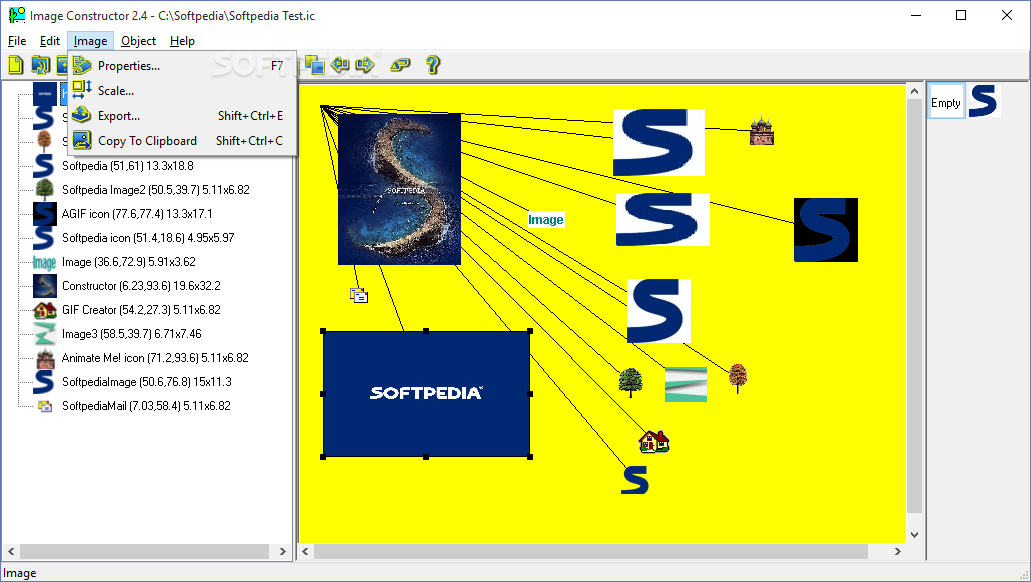Click the overlapping squares toolbar icon
This screenshot has width=1031, height=582.
(315, 64)
